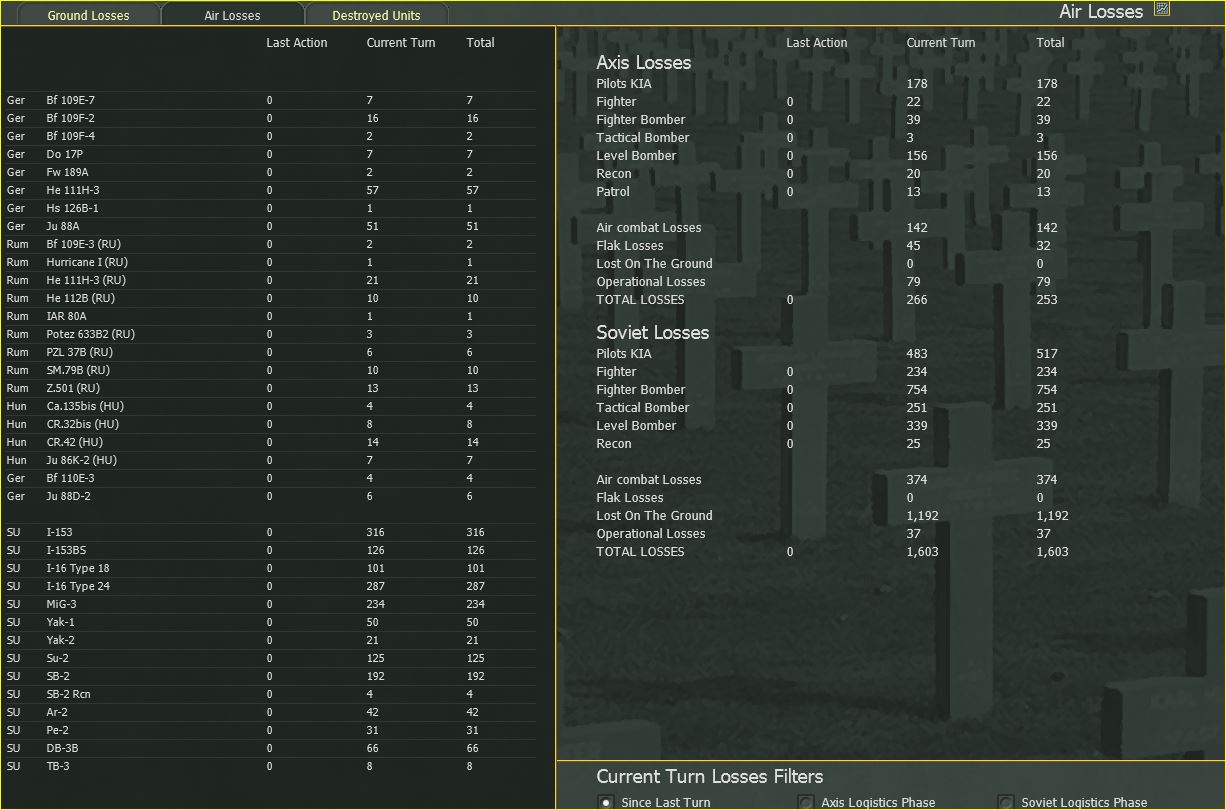Click the Axis Losses heading
Image resolution: width=1226 pixels, height=810 pixels.
pyautogui.click(x=643, y=62)
